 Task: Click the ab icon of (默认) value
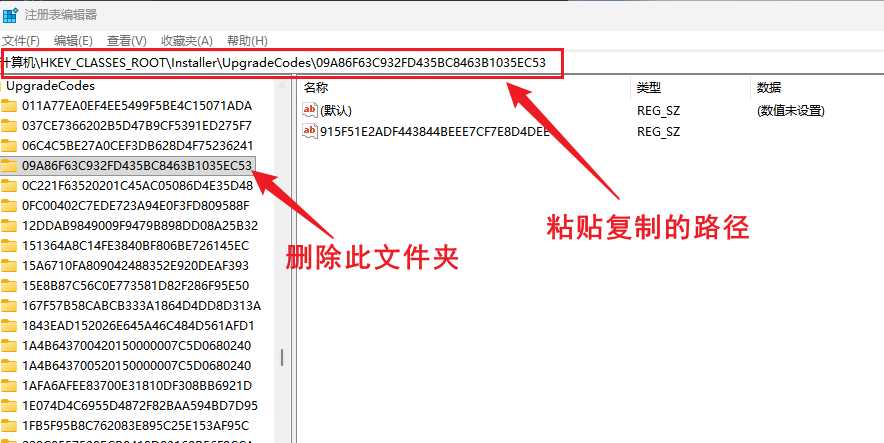pyautogui.click(x=310, y=110)
